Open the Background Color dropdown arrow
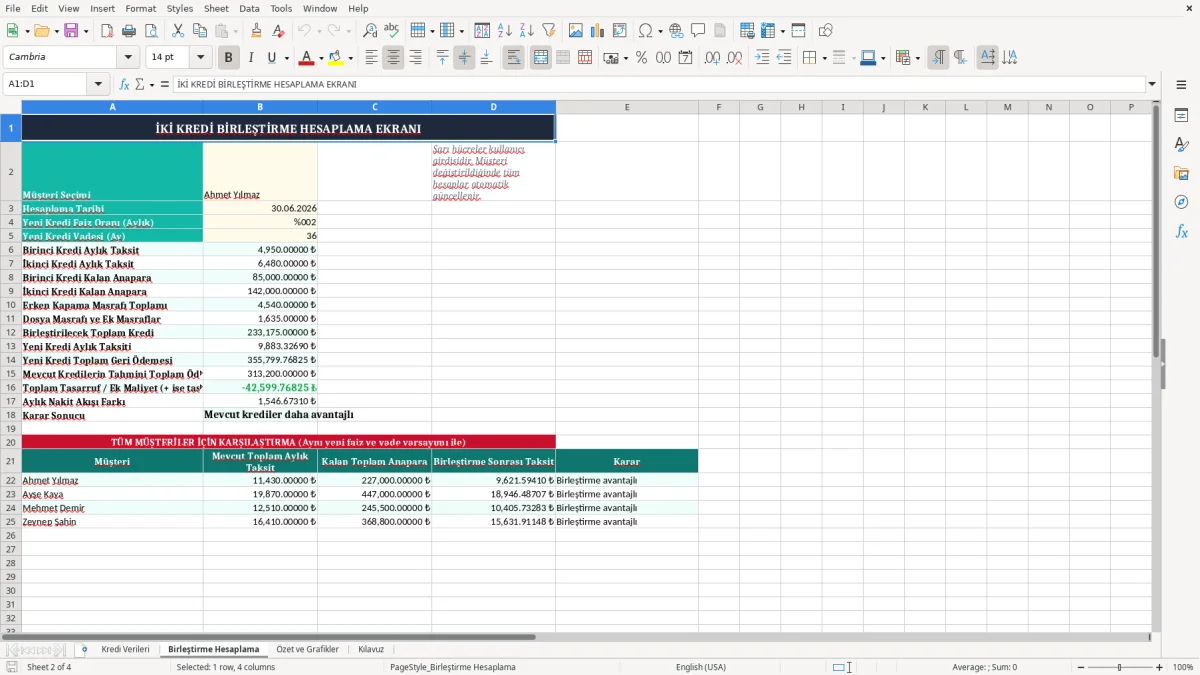The width and height of the screenshot is (1200, 675). click(350, 58)
